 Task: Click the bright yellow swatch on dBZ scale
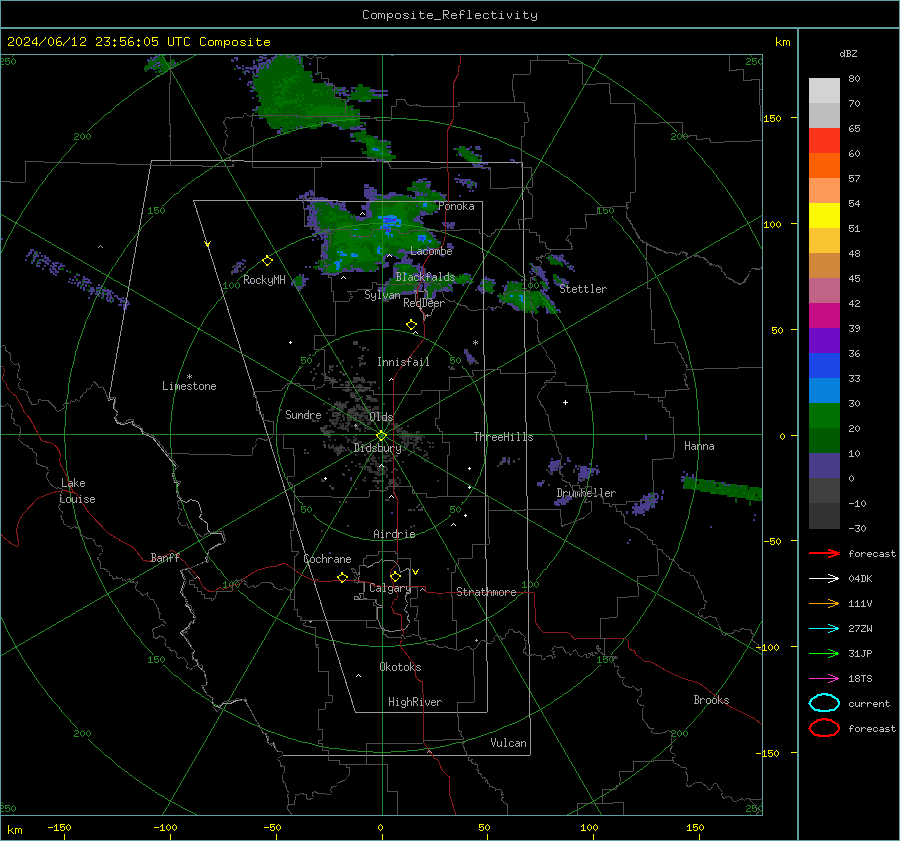pyautogui.click(x=824, y=215)
